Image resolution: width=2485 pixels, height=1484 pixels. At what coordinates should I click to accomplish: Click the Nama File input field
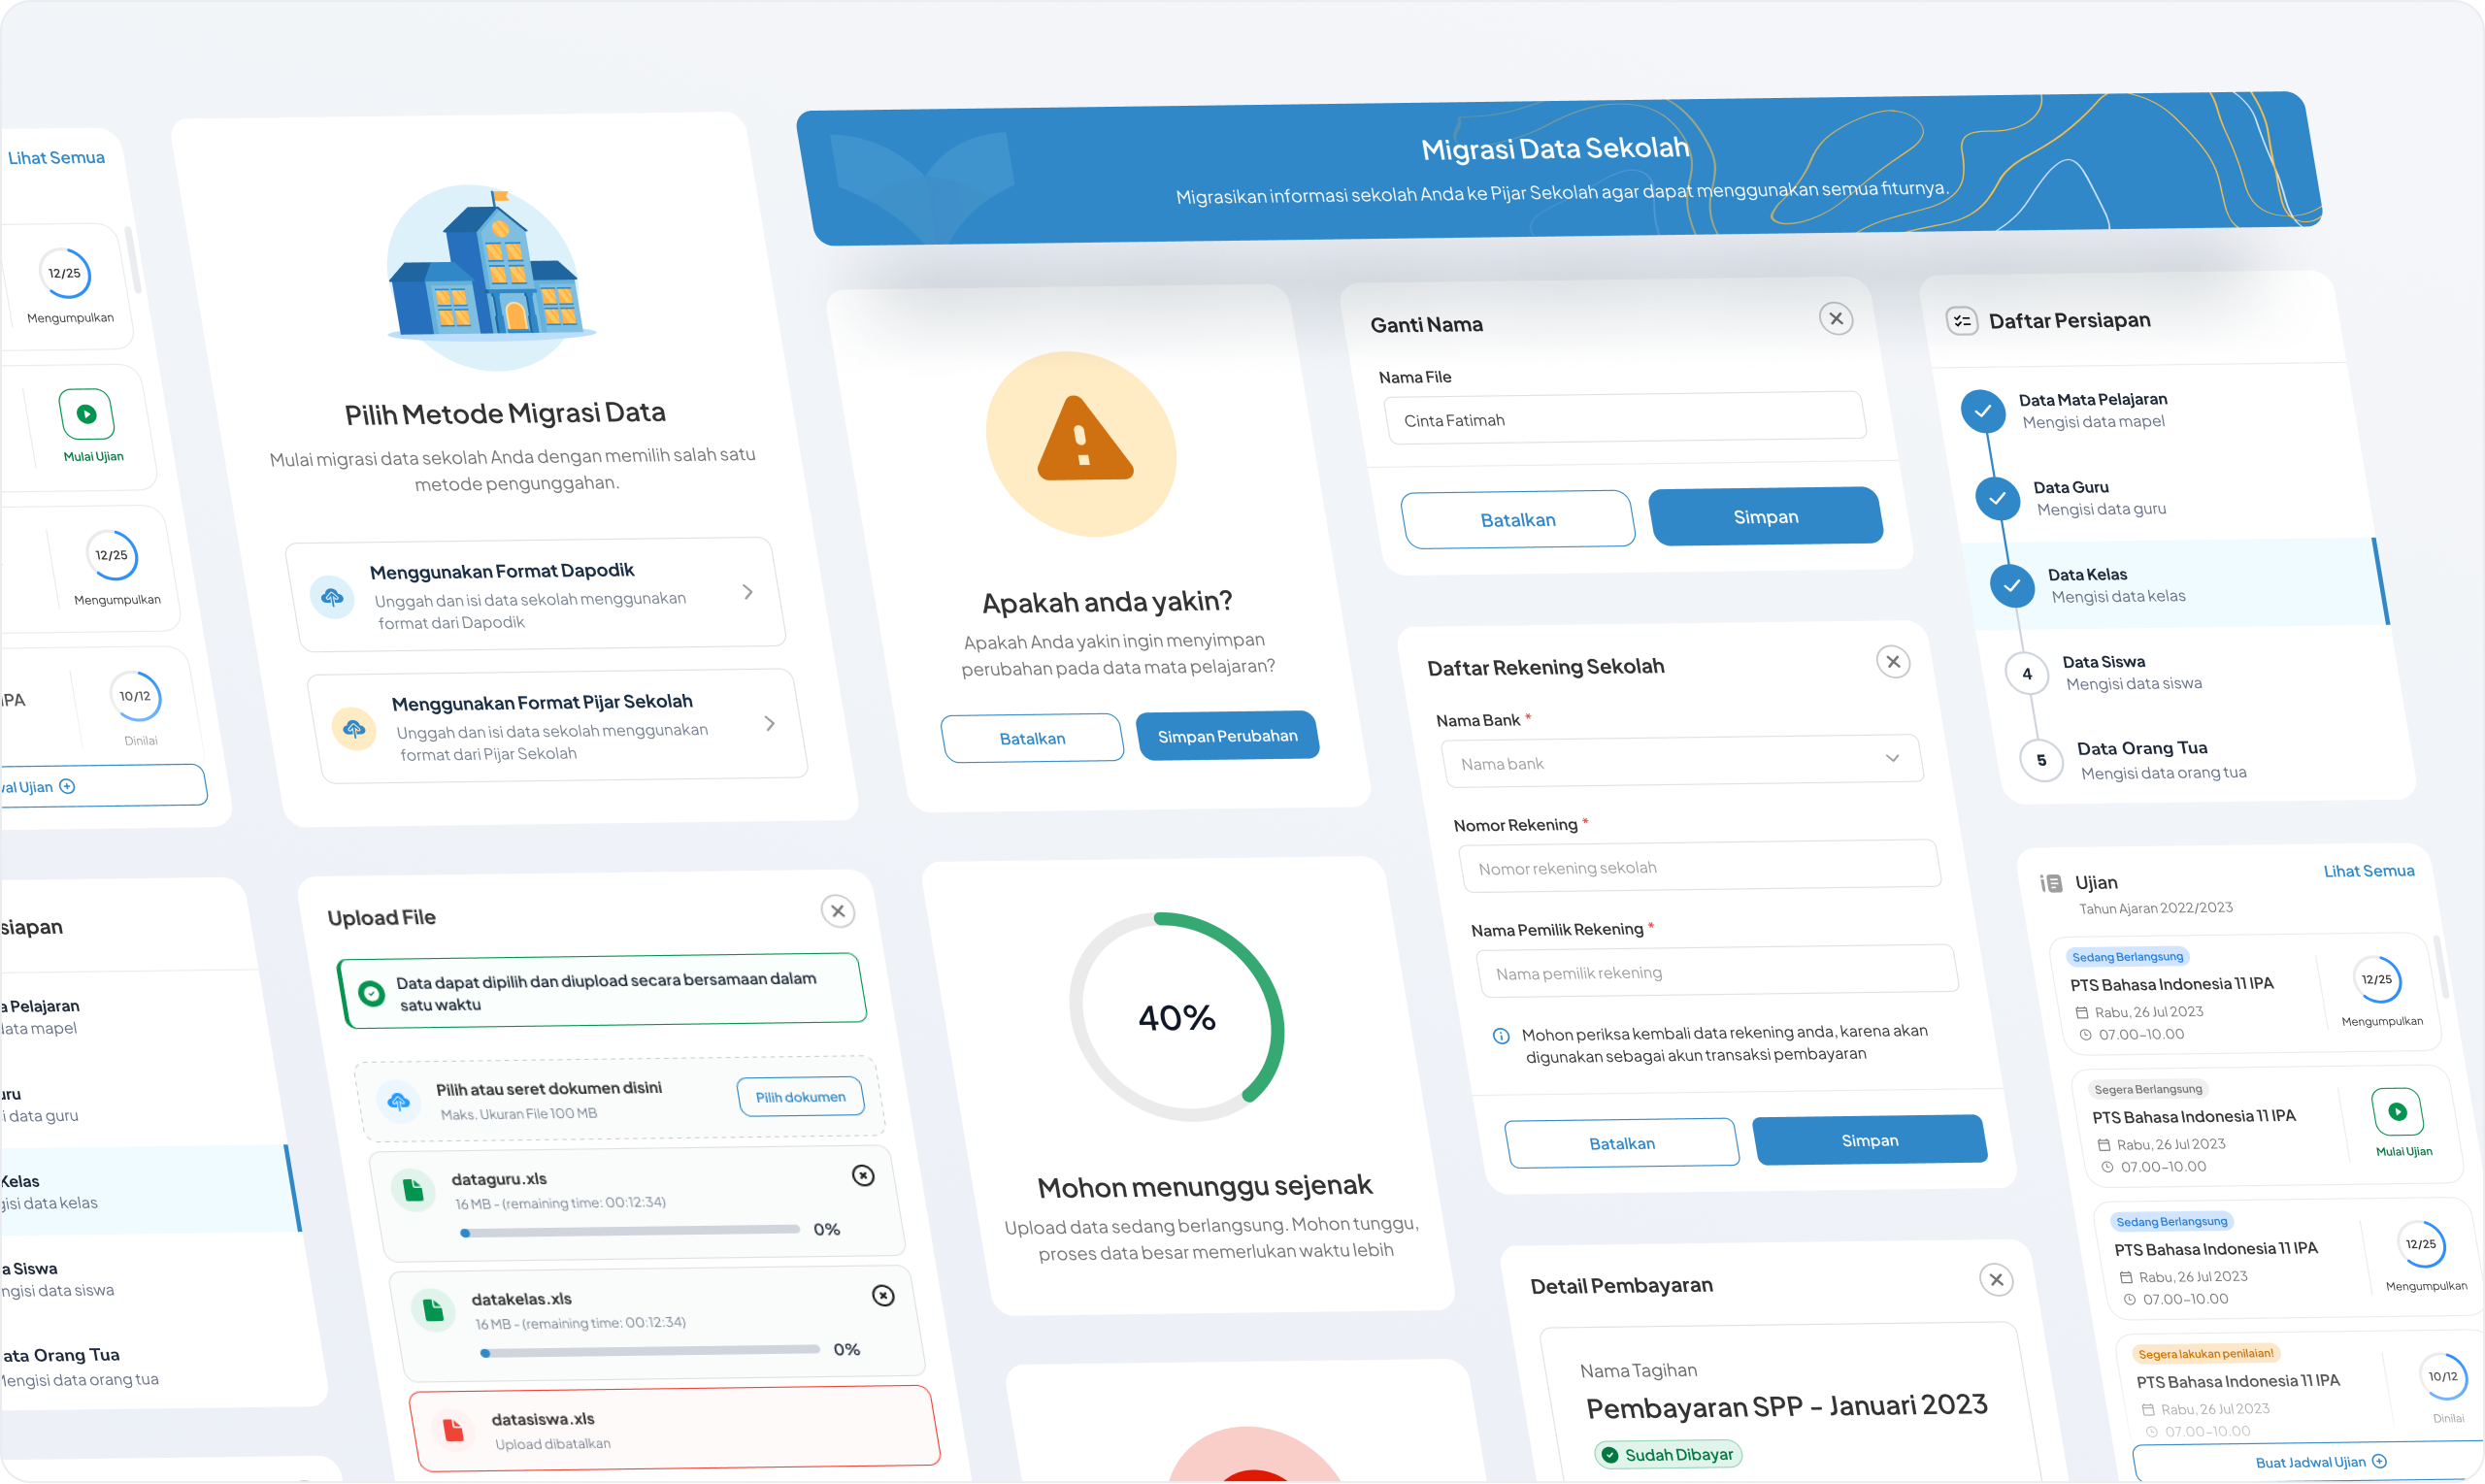[x=1624, y=418]
